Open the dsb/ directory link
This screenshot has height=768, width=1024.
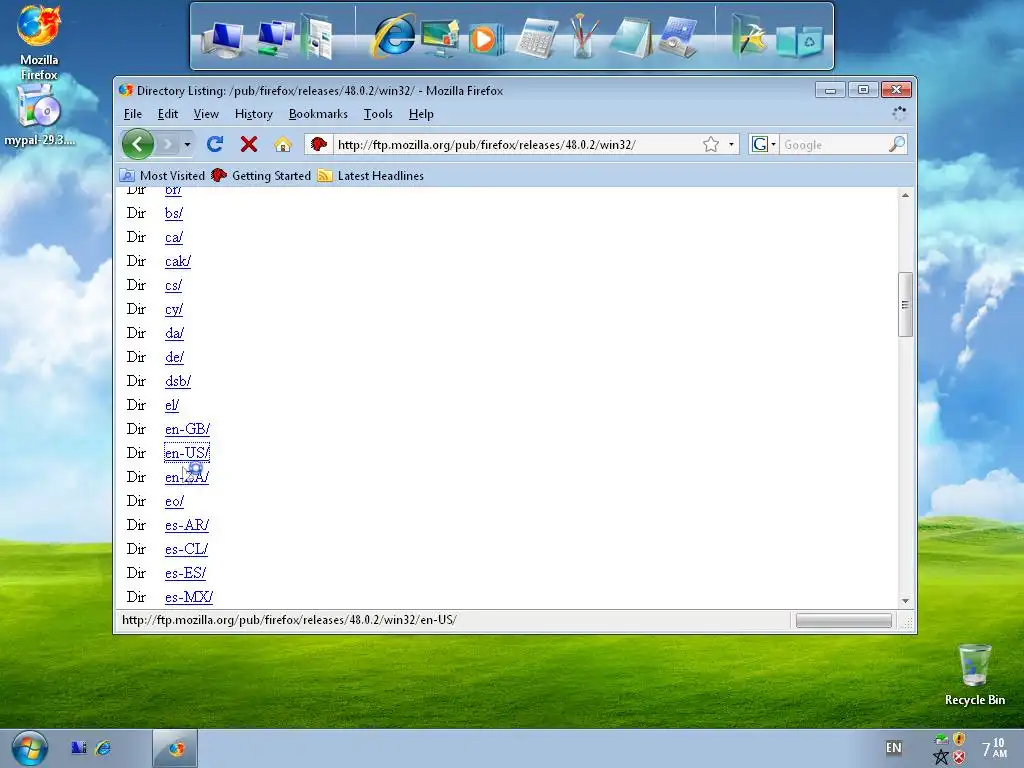(x=178, y=381)
